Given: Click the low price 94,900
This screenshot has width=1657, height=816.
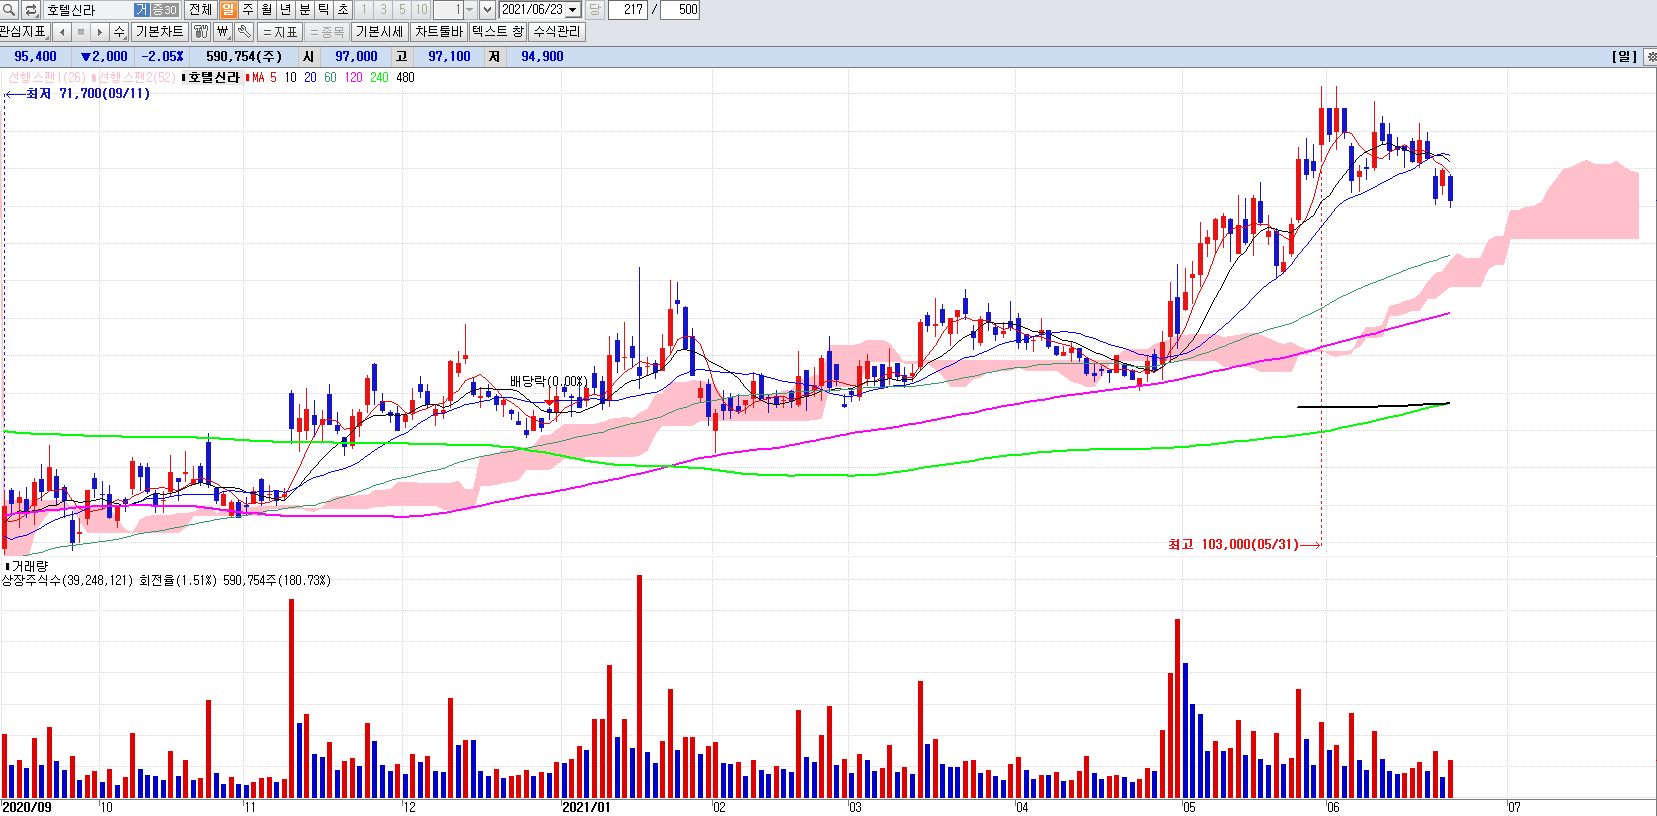Looking at the screenshot, I should pos(542,57).
